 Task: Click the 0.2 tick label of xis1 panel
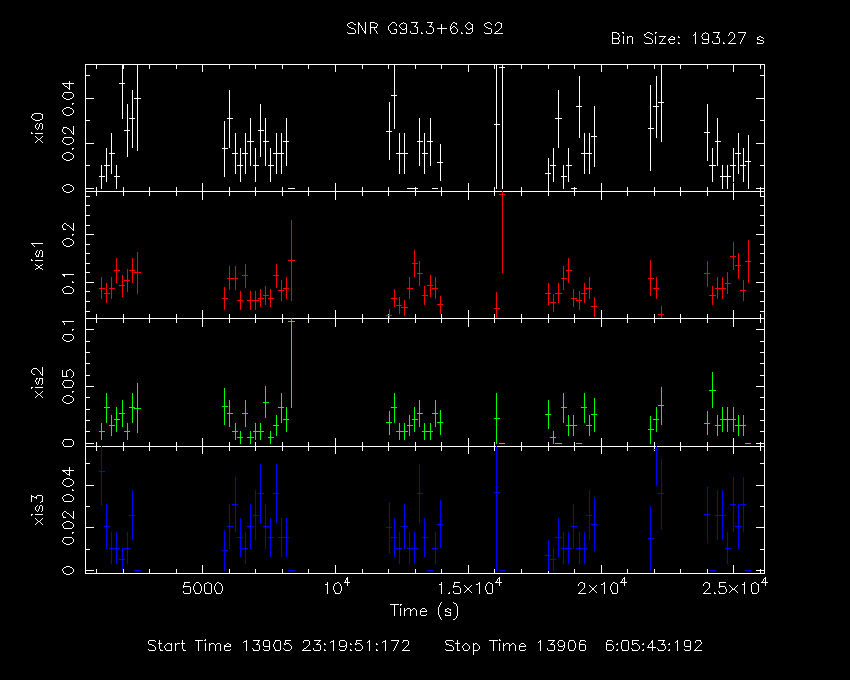pos(68,234)
